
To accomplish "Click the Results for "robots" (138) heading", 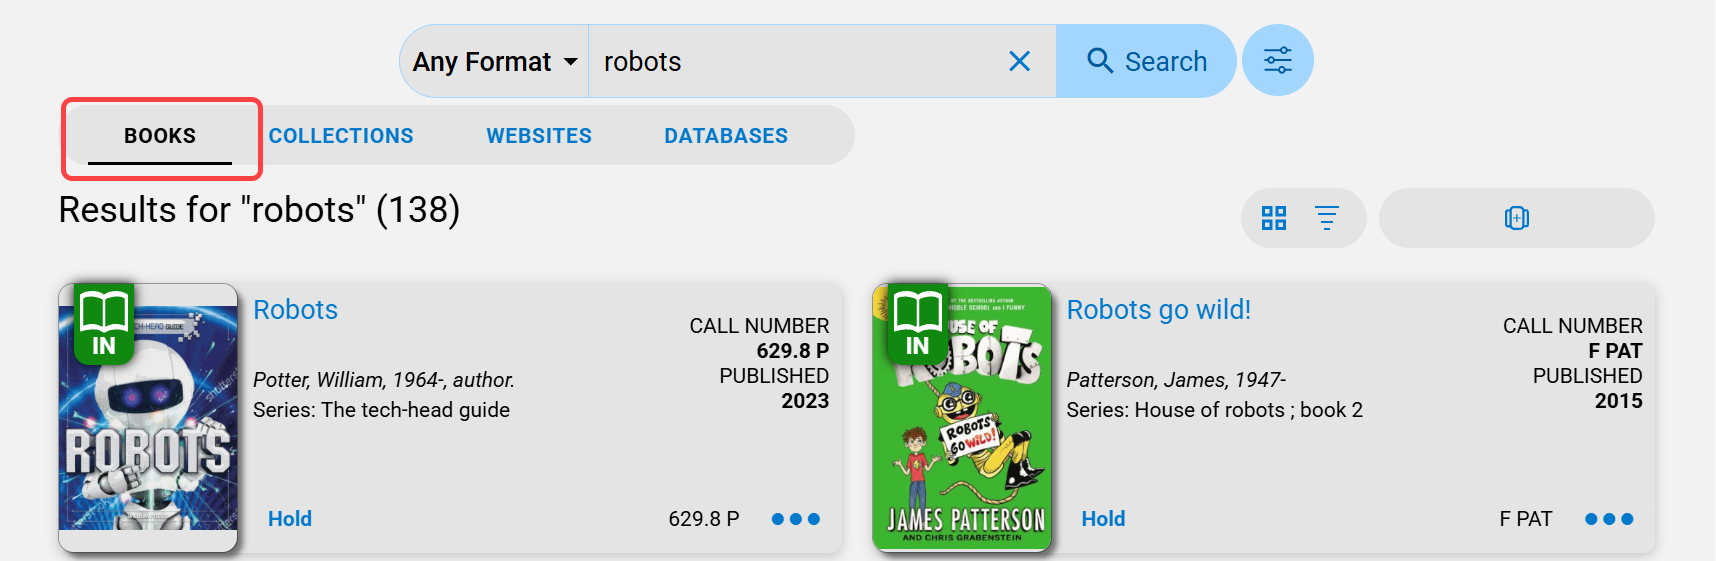I will click(259, 210).
